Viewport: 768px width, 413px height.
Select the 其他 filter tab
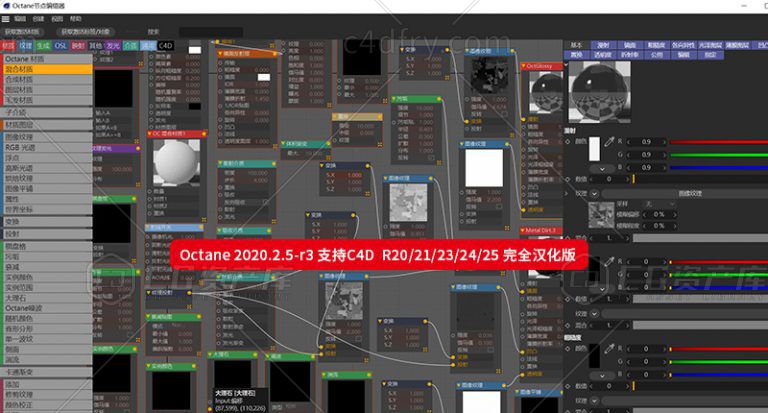(96, 46)
